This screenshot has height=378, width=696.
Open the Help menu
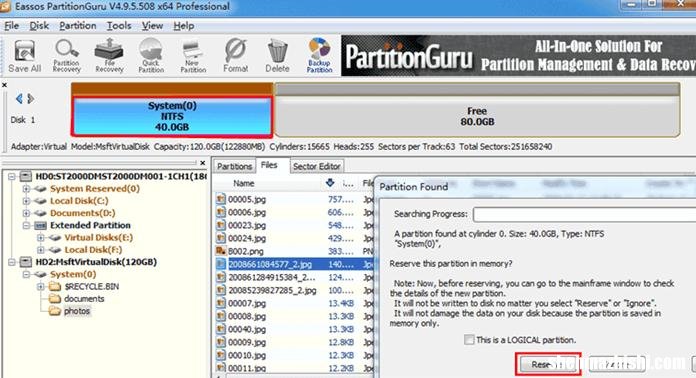[x=183, y=26]
